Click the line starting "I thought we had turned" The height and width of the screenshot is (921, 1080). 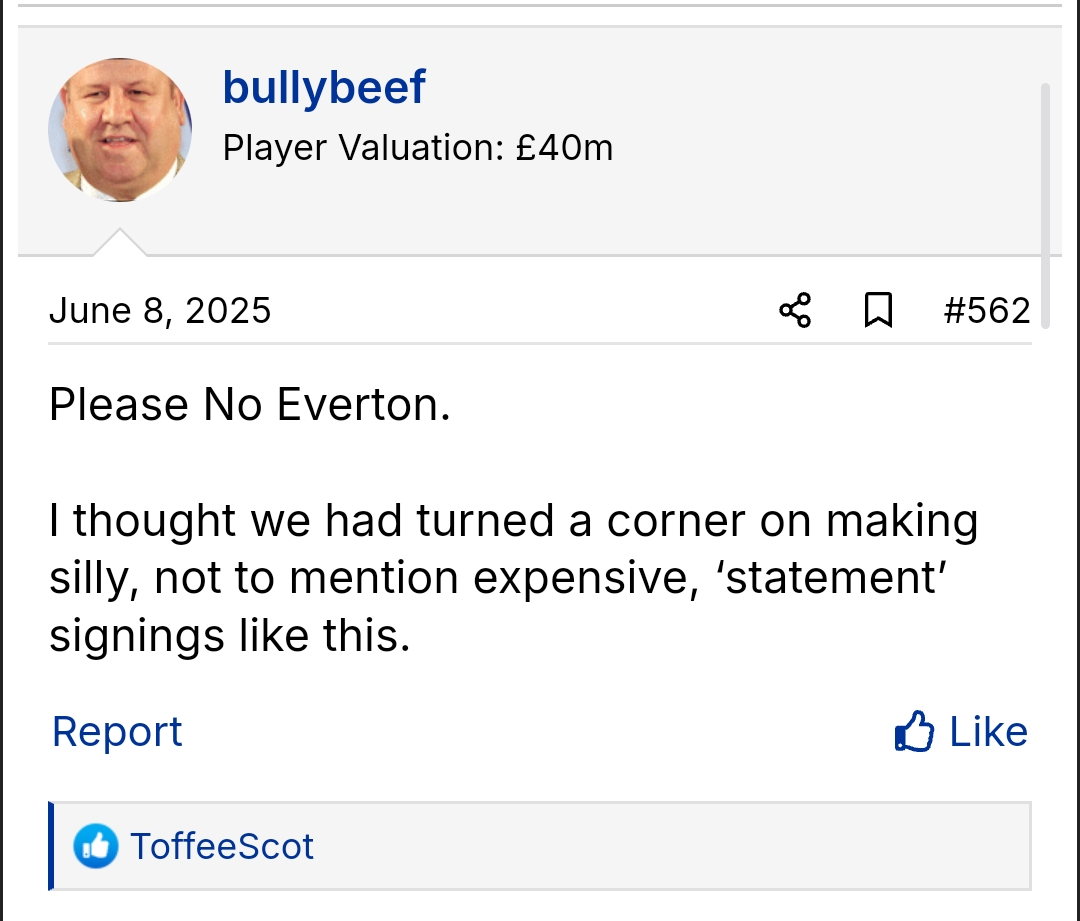[513, 521]
